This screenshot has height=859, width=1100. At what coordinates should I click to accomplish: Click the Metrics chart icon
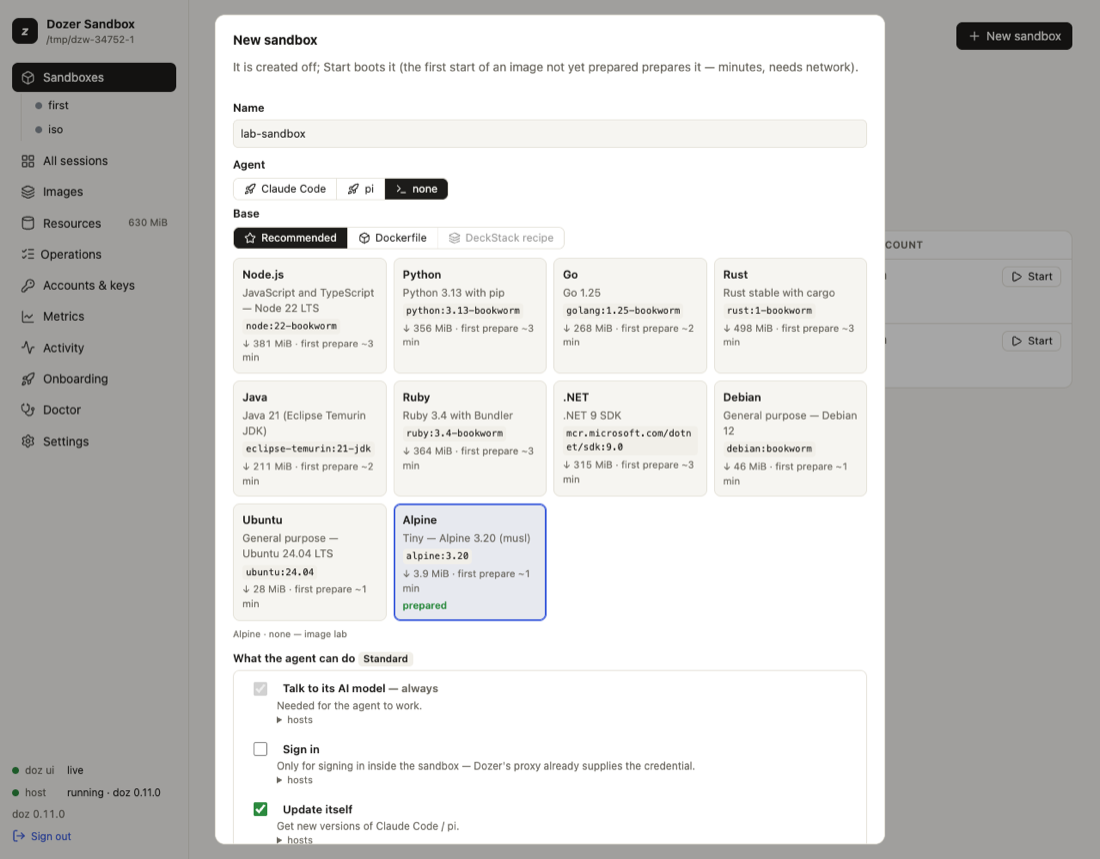coord(28,317)
